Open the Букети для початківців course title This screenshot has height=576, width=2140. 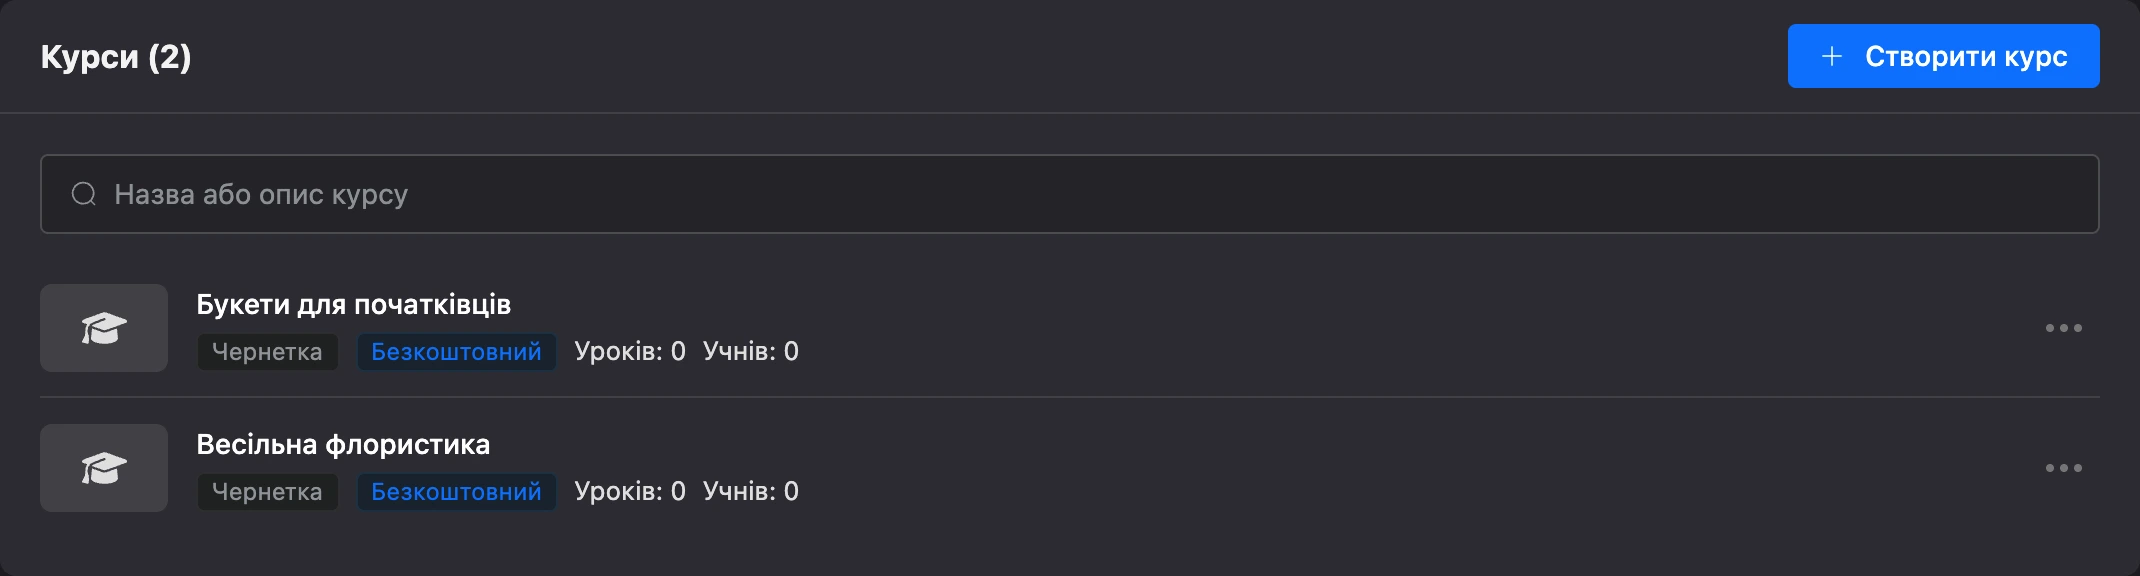(x=354, y=304)
